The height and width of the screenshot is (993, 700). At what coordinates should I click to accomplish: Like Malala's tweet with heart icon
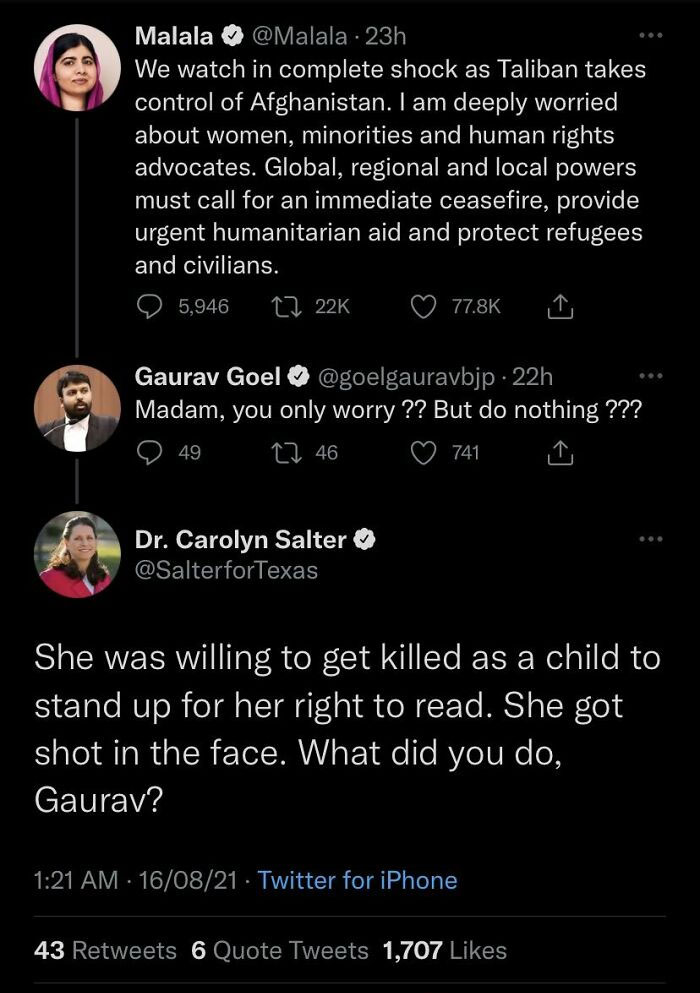point(425,307)
